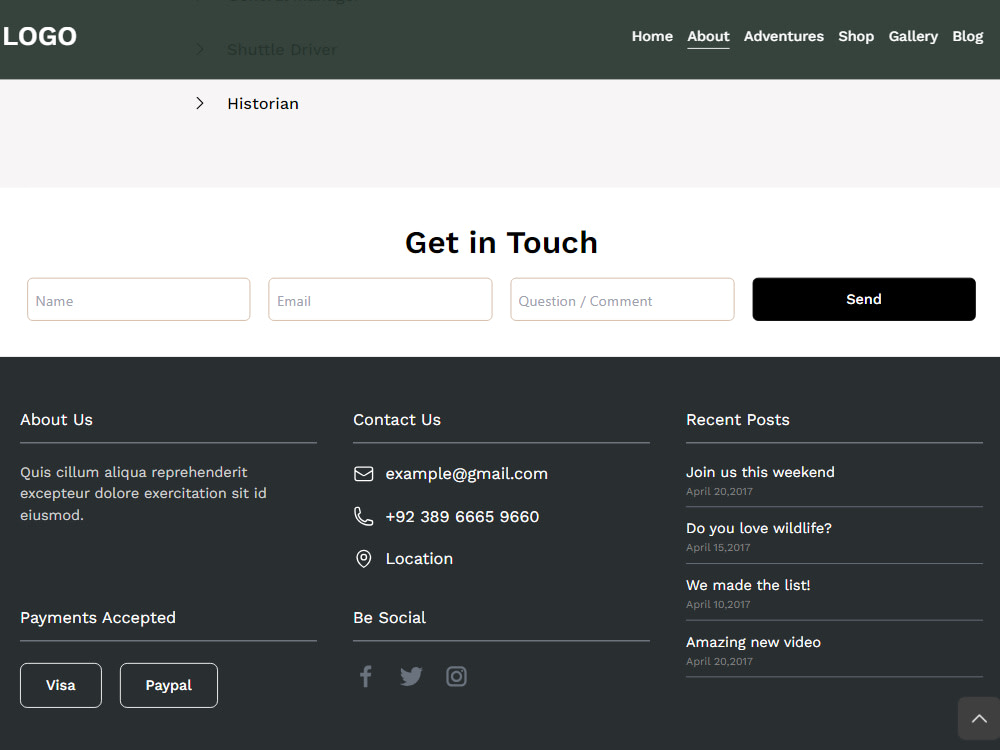Click the Payments Accepted heading
This screenshot has width=1000, height=750.
pos(98,618)
